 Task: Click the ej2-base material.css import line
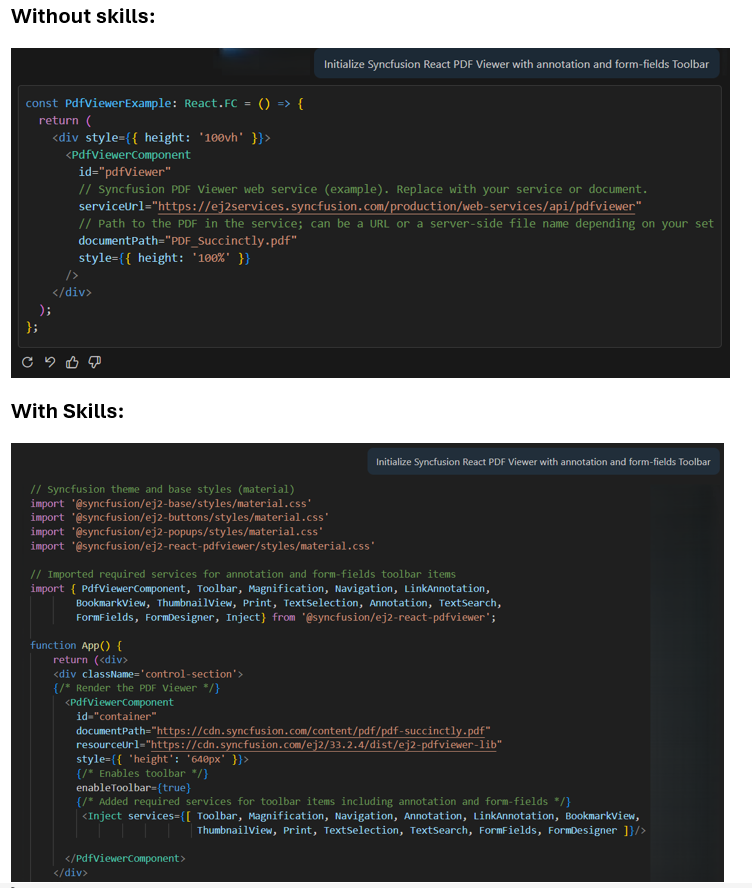(x=170, y=503)
